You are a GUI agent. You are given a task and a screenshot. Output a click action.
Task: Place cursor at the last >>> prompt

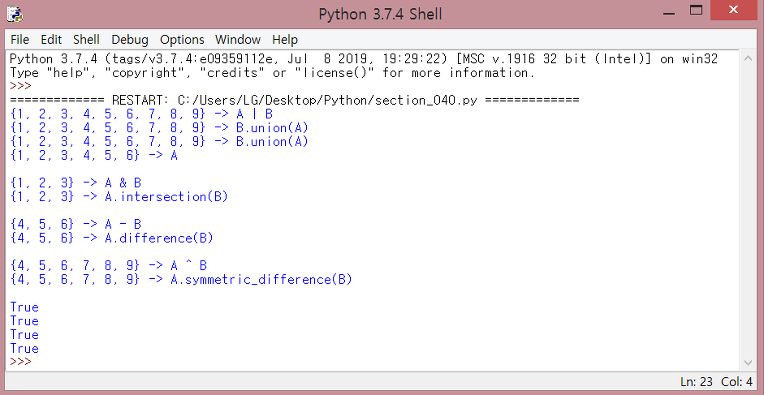tap(20, 362)
